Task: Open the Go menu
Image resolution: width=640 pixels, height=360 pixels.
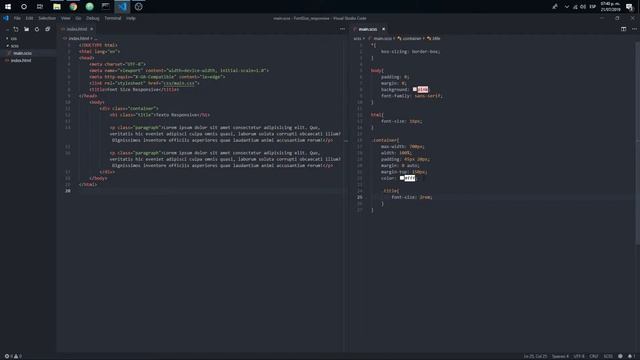Action: point(78,18)
